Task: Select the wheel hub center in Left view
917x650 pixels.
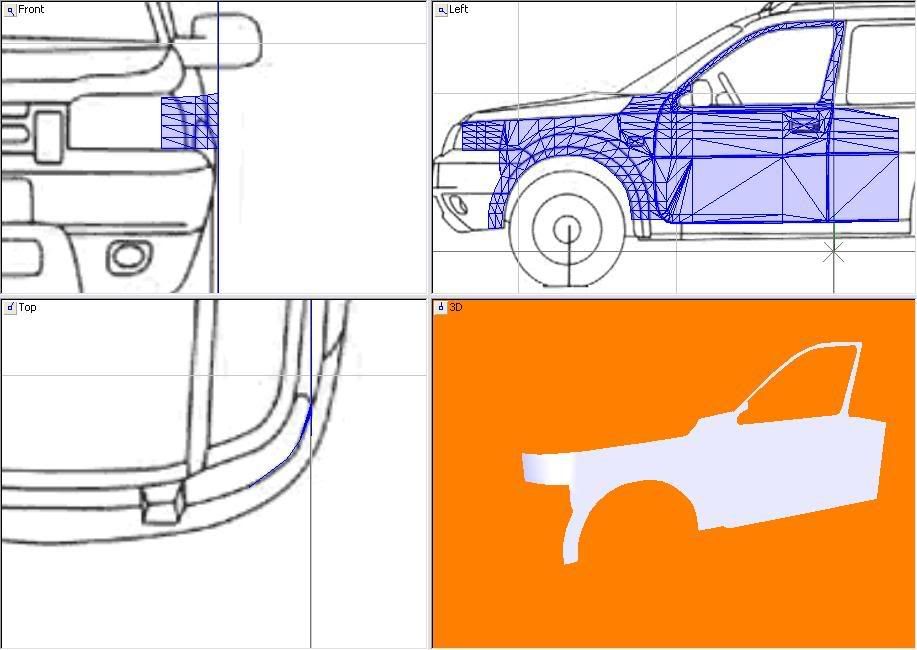Action: (568, 225)
